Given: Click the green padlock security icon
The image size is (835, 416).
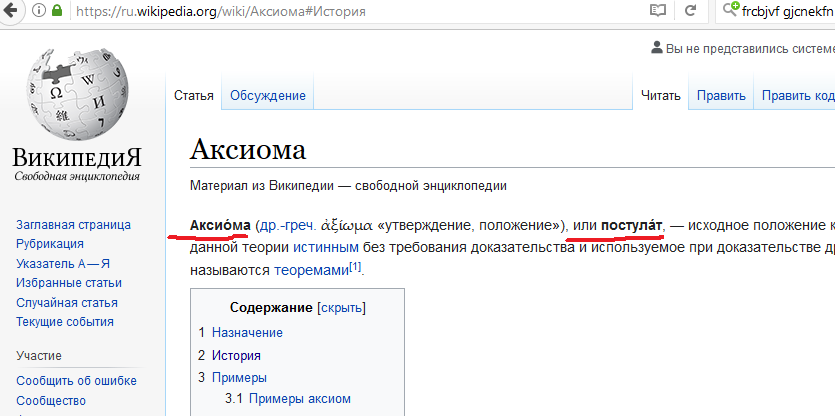Looking at the screenshot, I should coord(59,12).
